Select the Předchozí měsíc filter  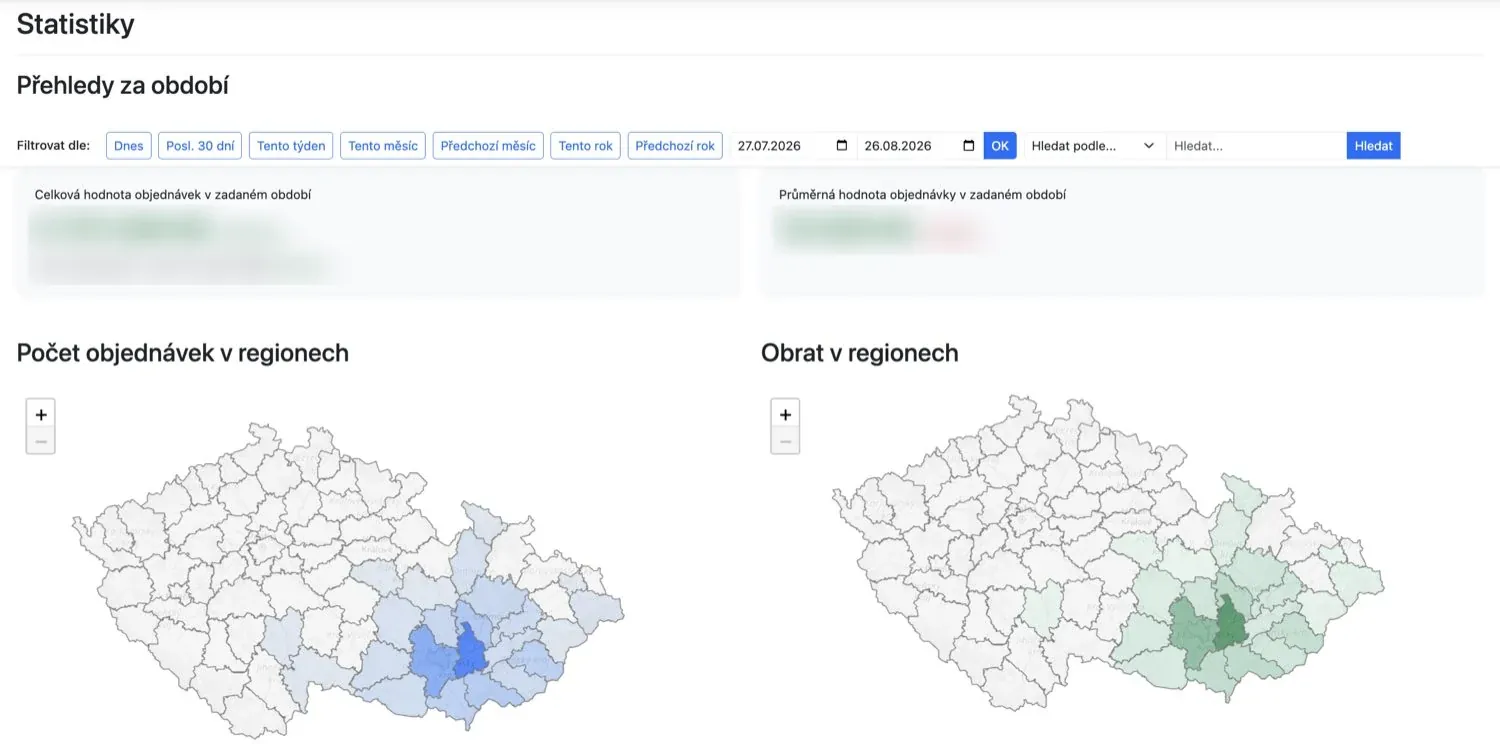[488, 146]
